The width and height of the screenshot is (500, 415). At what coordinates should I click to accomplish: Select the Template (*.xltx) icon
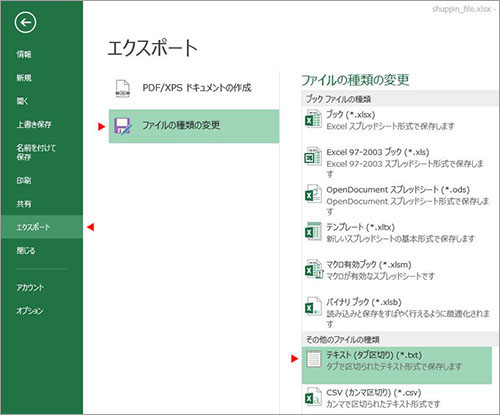click(x=313, y=232)
